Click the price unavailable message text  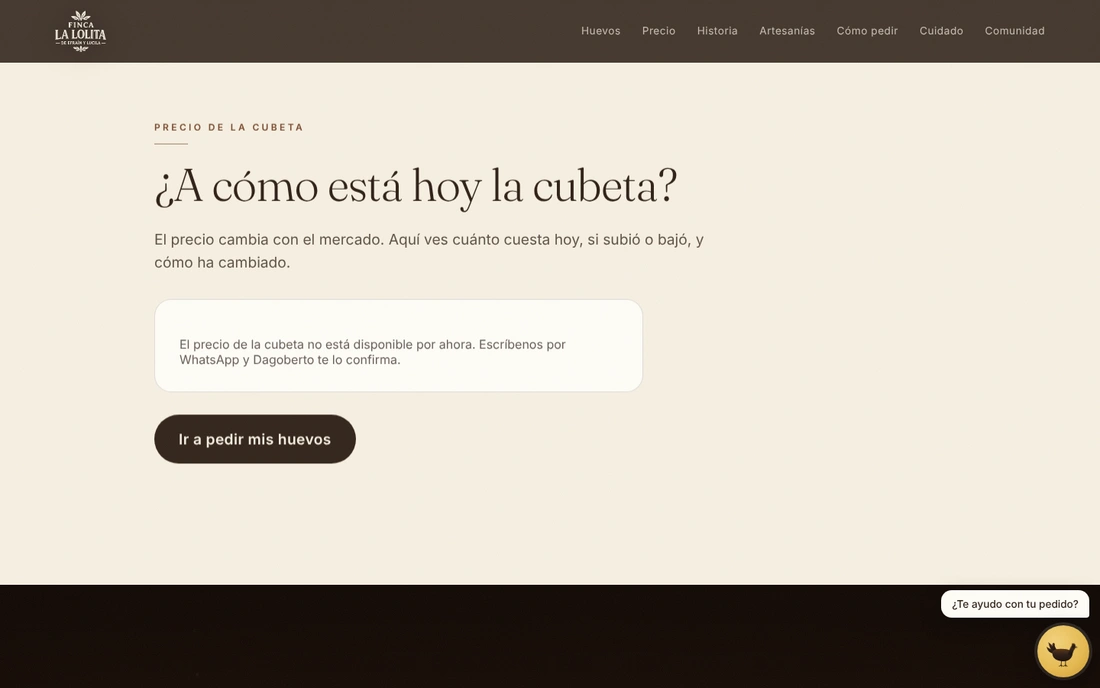[373, 352]
